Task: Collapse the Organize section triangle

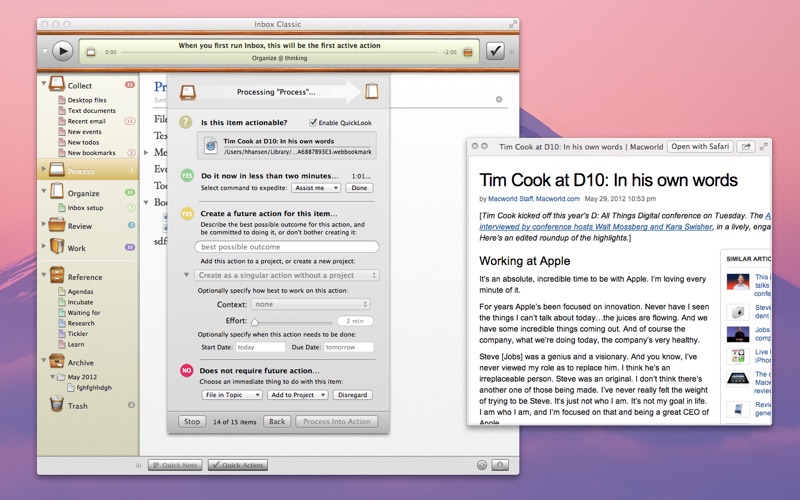Action: [x=44, y=190]
